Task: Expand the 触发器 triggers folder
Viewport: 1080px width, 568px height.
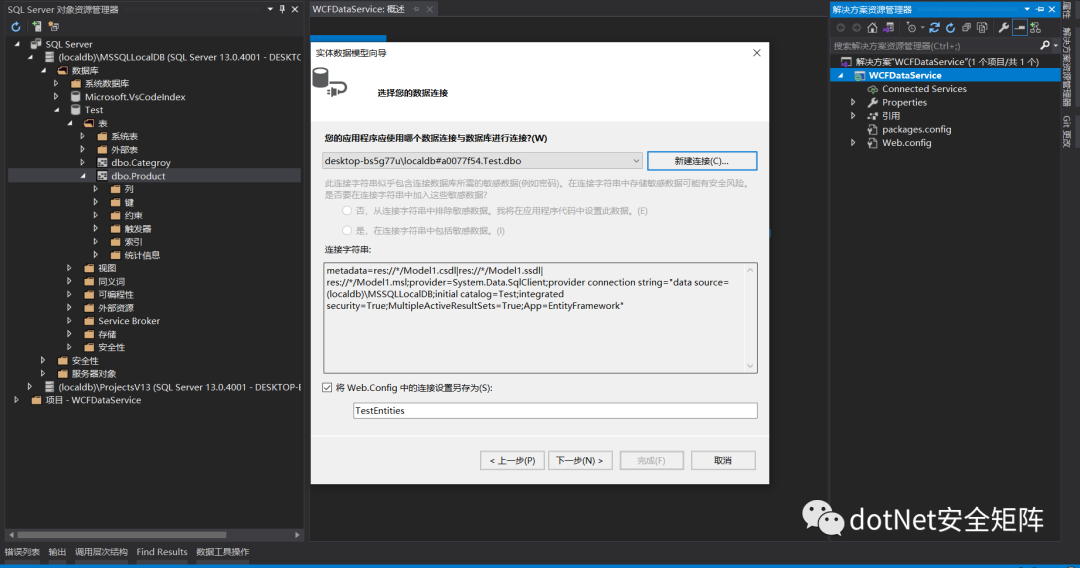Action: [x=96, y=229]
